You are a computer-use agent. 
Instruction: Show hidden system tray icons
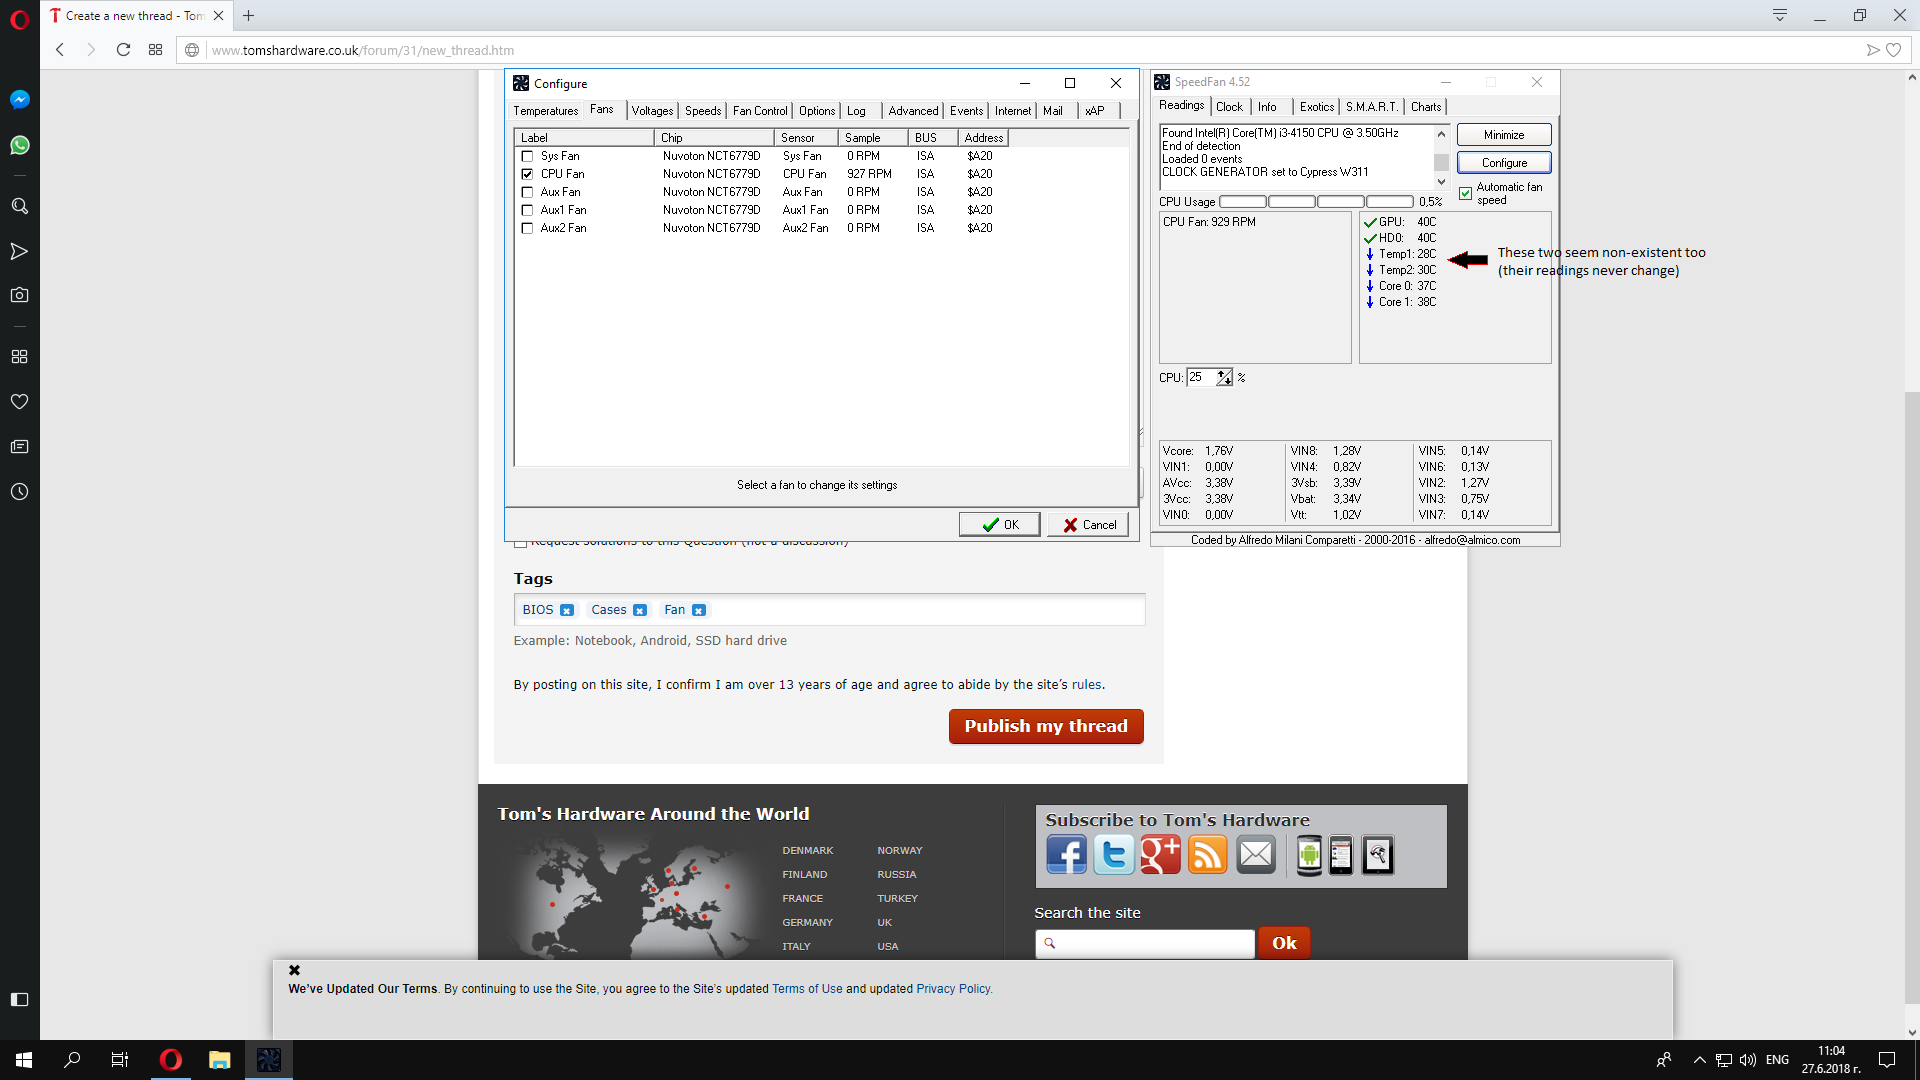click(x=1699, y=1060)
